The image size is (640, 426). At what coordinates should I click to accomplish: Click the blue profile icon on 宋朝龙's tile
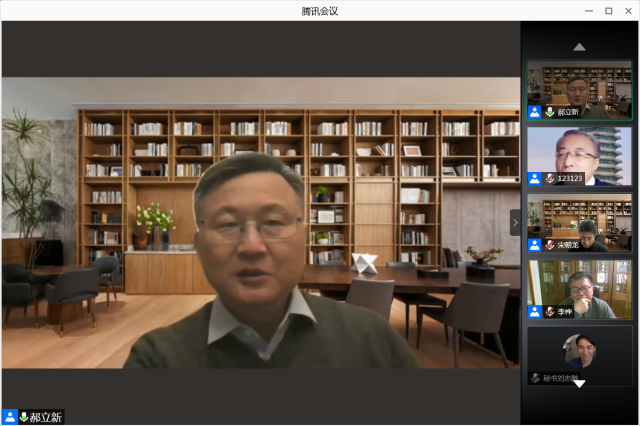point(535,245)
